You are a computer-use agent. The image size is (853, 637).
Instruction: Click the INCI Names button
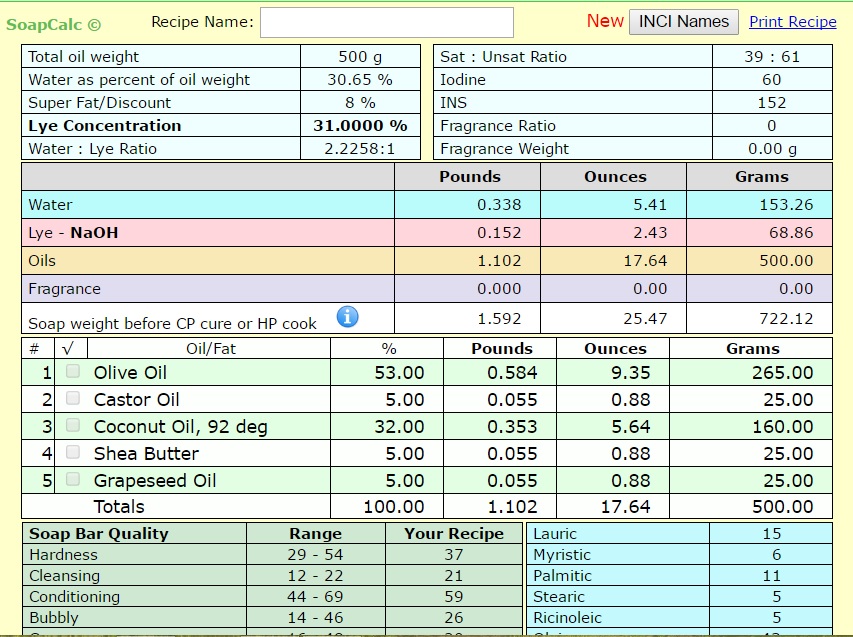(x=684, y=22)
